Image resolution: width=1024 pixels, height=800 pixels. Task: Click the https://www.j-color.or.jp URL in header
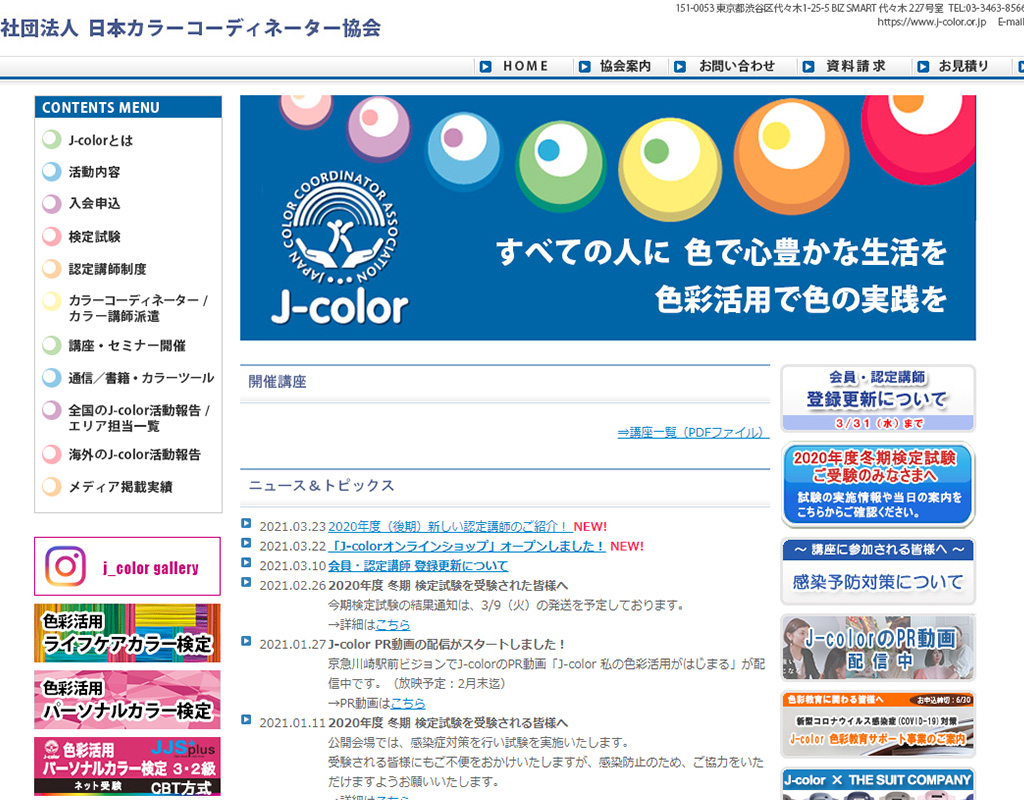click(x=931, y=22)
